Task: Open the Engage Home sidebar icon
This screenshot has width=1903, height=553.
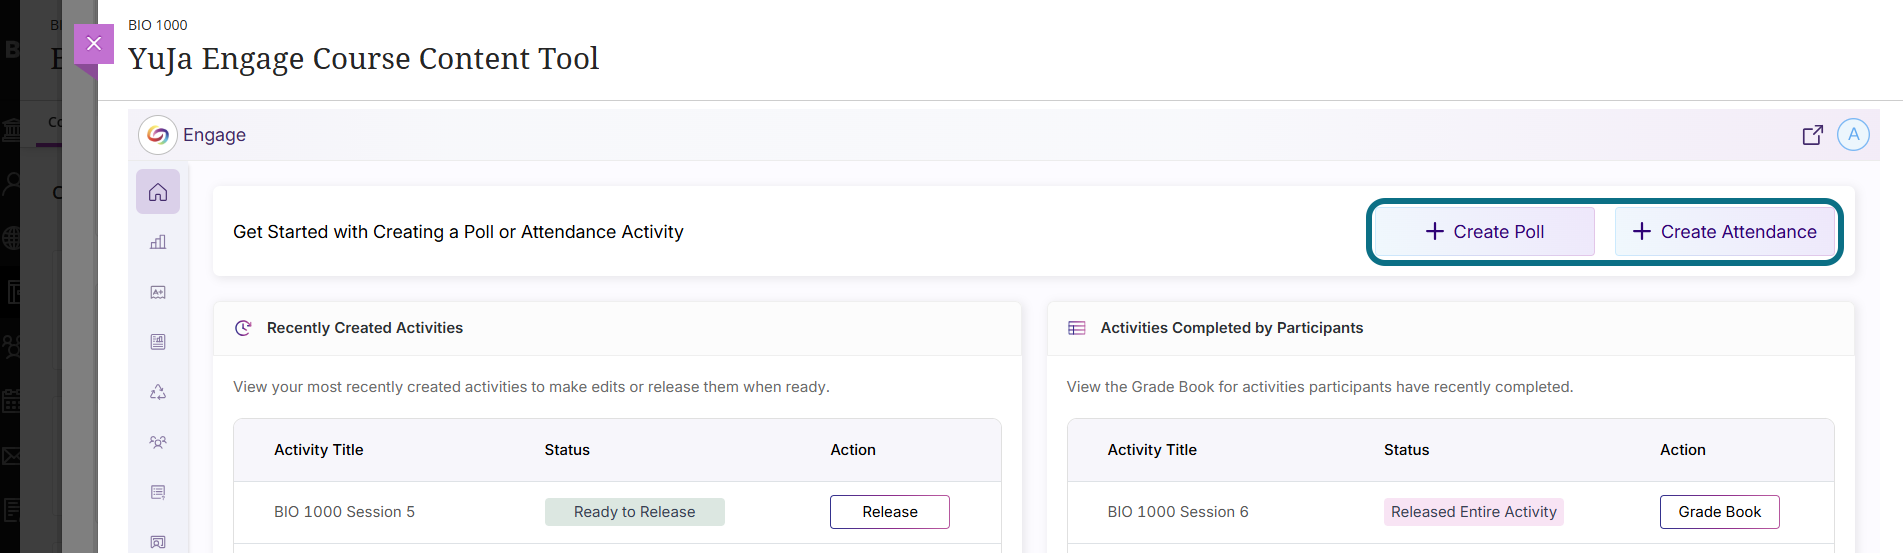Action: click(x=158, y=192)
